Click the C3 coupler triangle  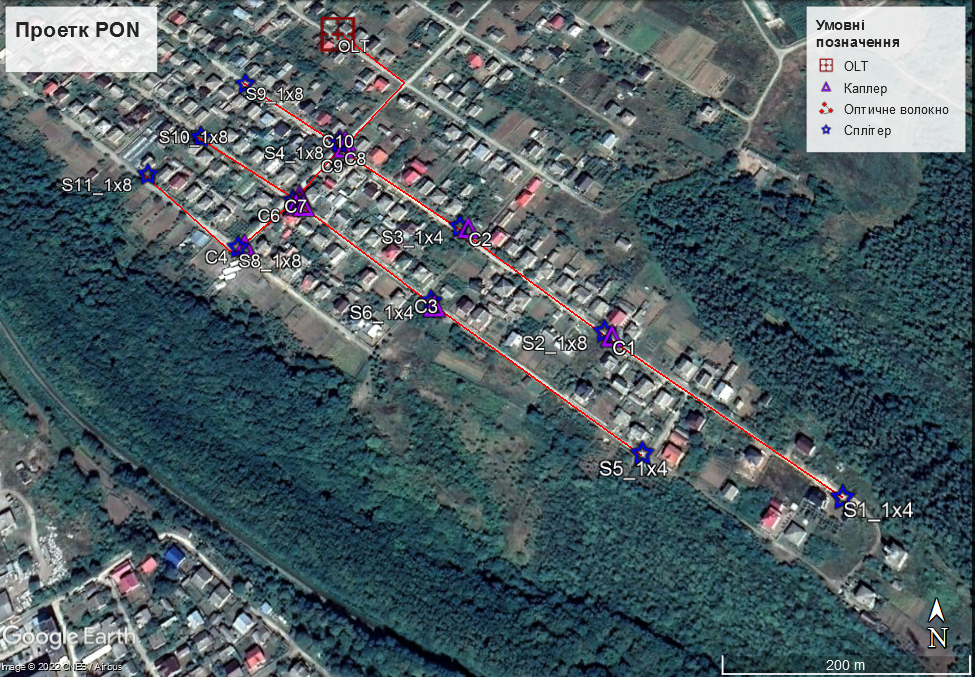click(x=432, y=305)
